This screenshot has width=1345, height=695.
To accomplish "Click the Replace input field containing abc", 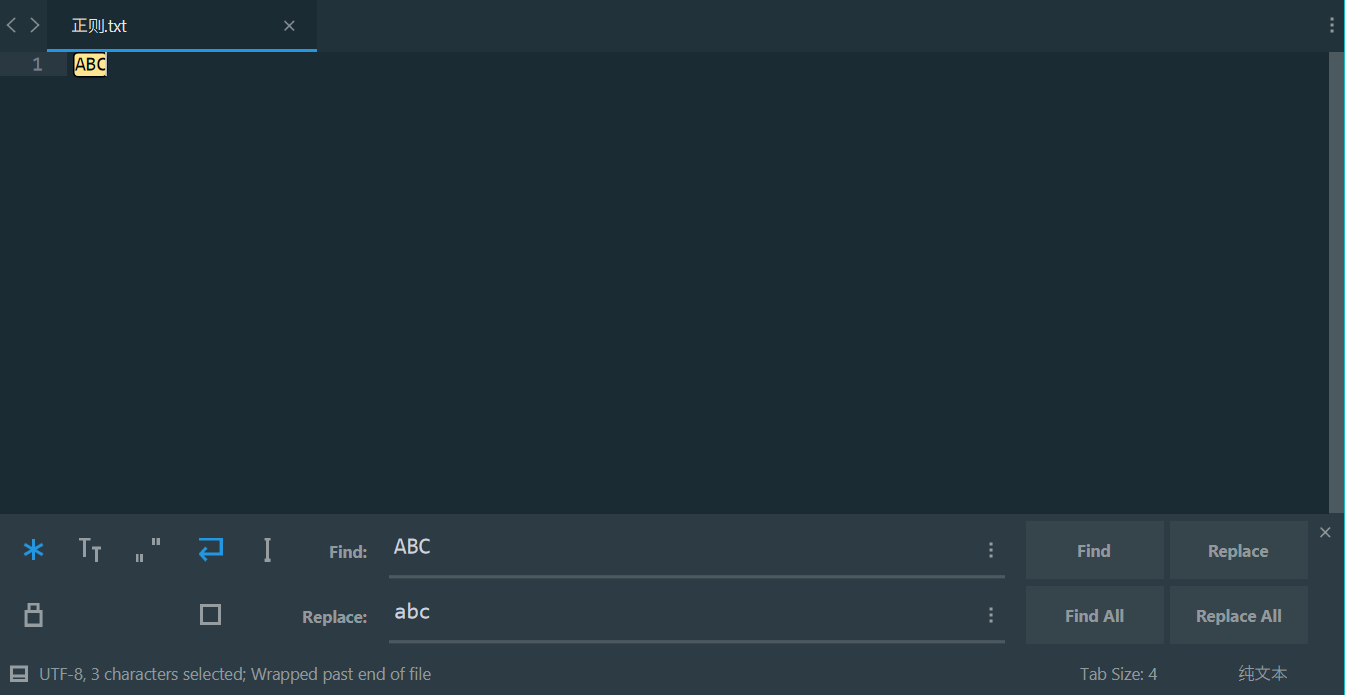I will pyautogui.click(x=680, y=613).
